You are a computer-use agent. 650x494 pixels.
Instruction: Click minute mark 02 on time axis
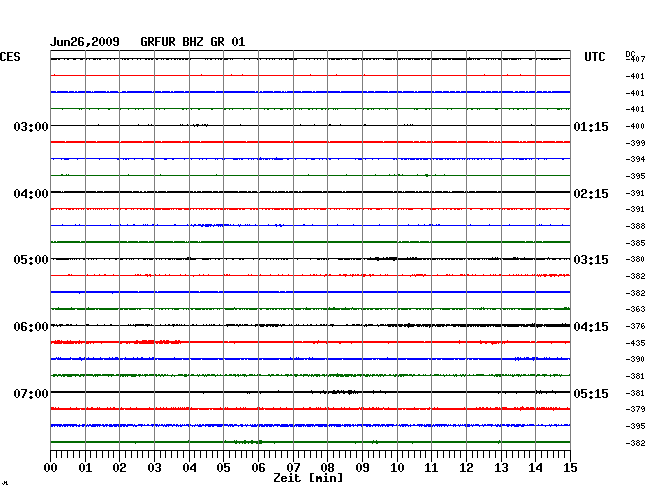point(119,468)
